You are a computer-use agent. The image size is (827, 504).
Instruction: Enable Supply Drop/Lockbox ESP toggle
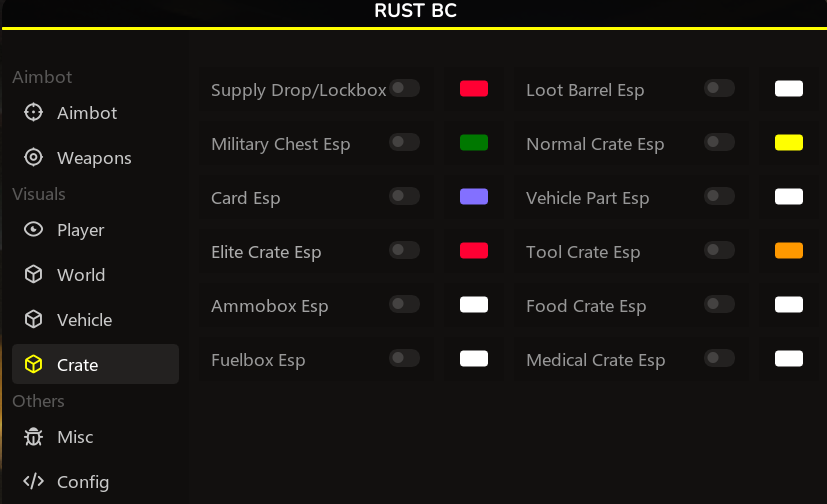click(x=404, y=88)
